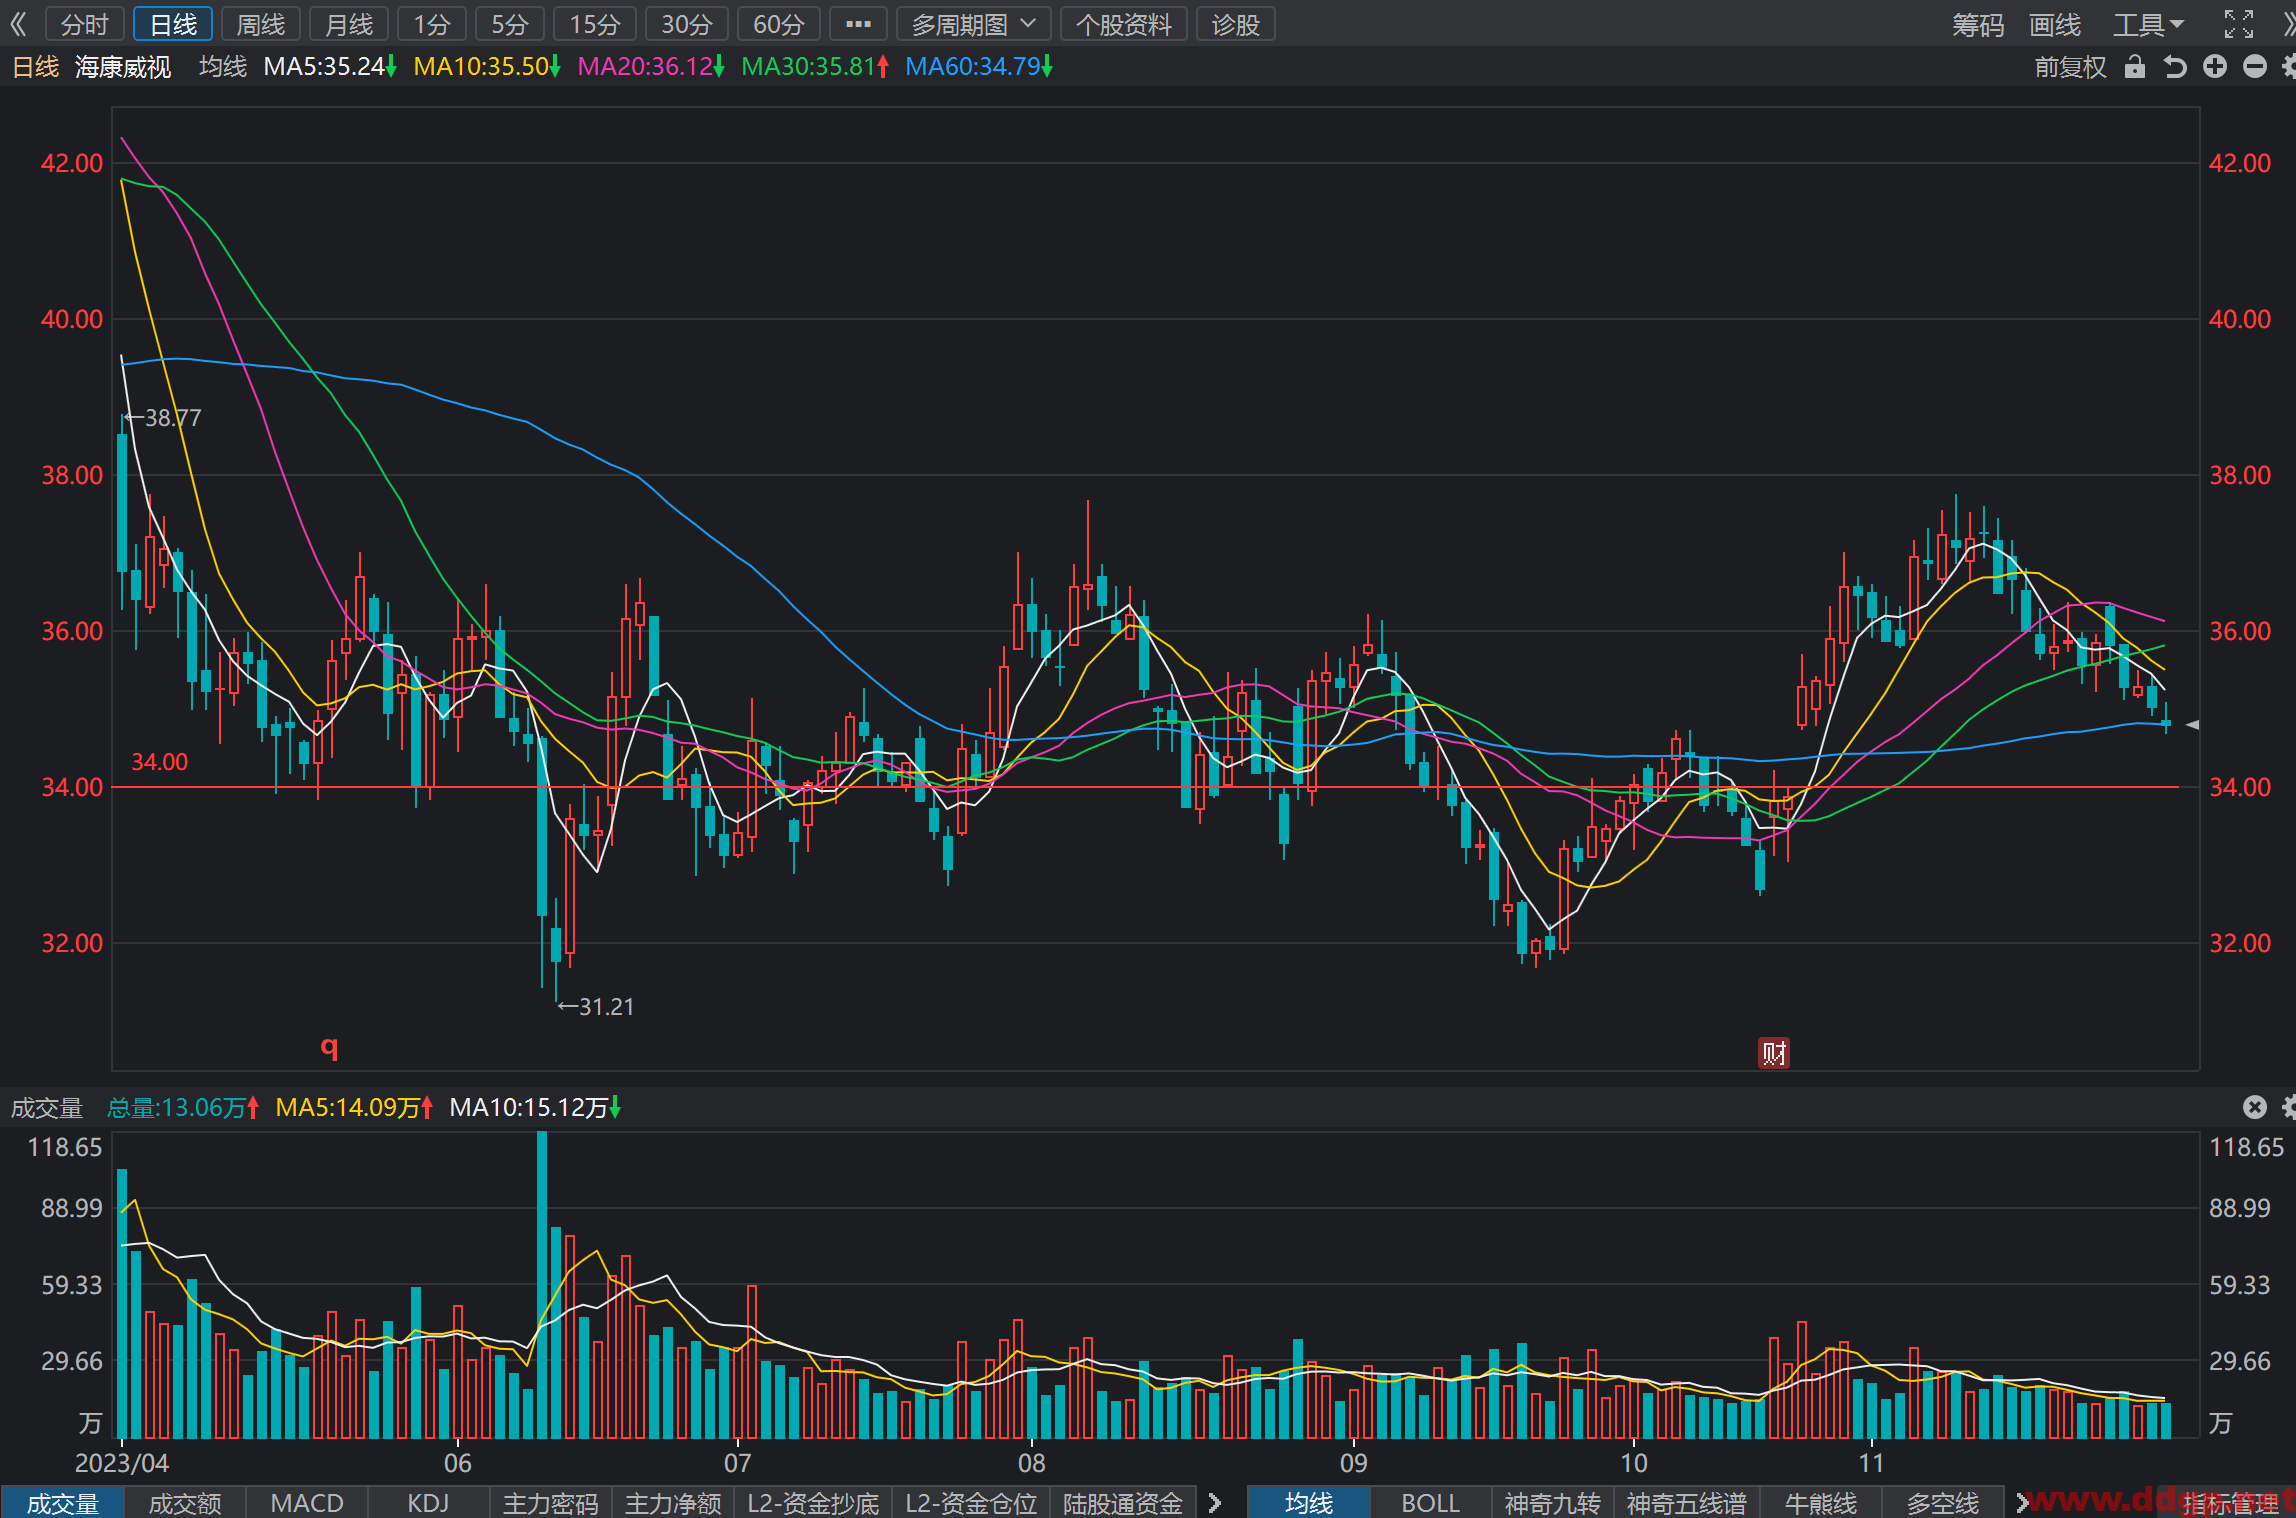
Task: Select the BOLL overlay tab
Action: pos(1430,1503)
